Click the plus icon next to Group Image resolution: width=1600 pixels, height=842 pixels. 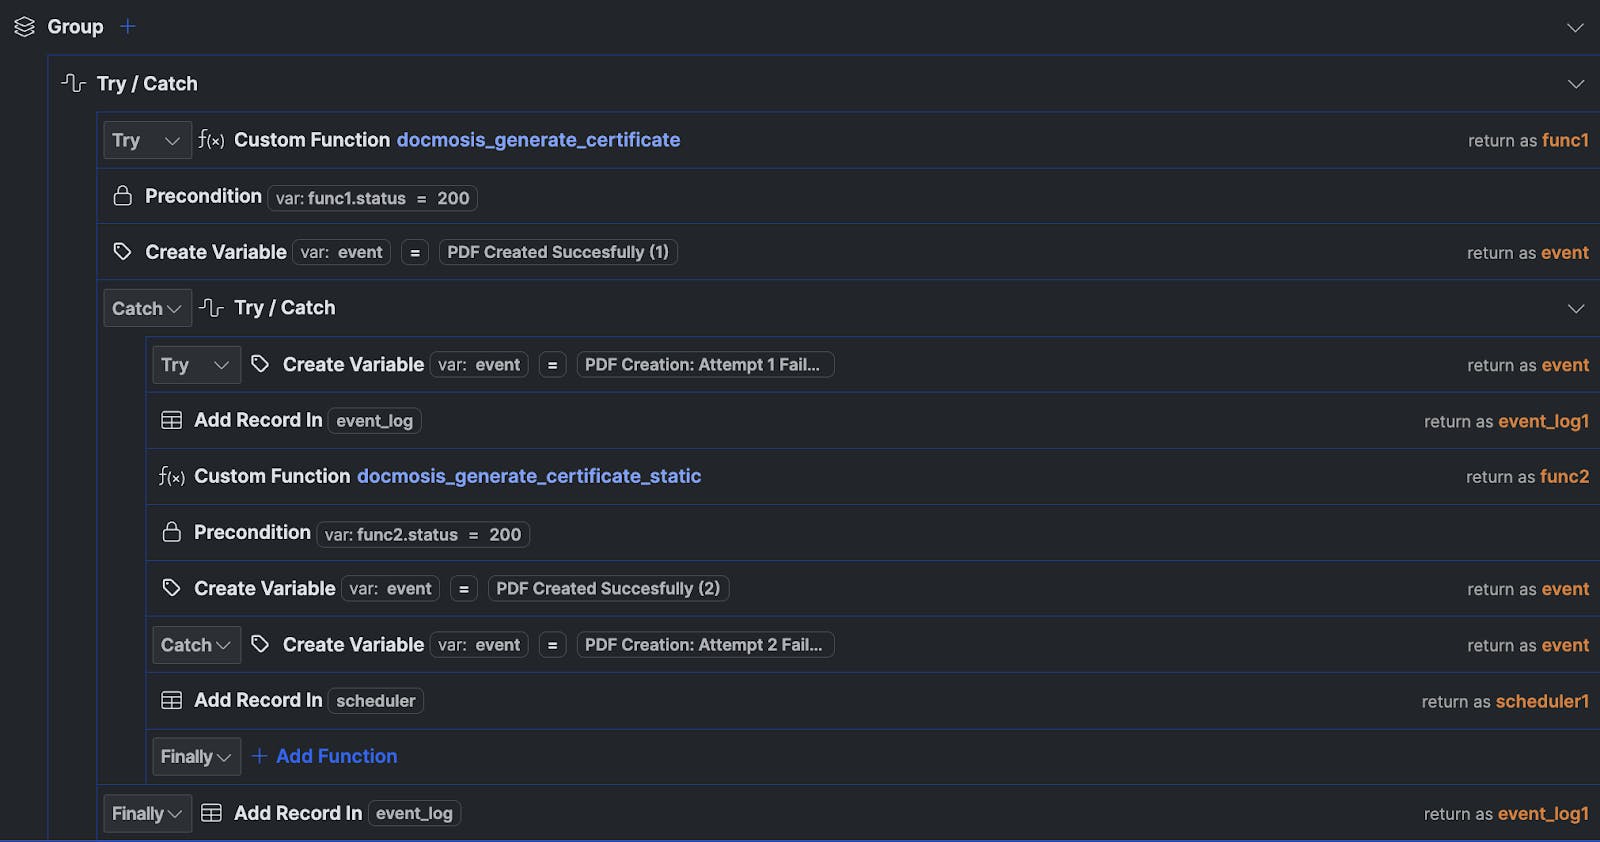coord(127,27)
